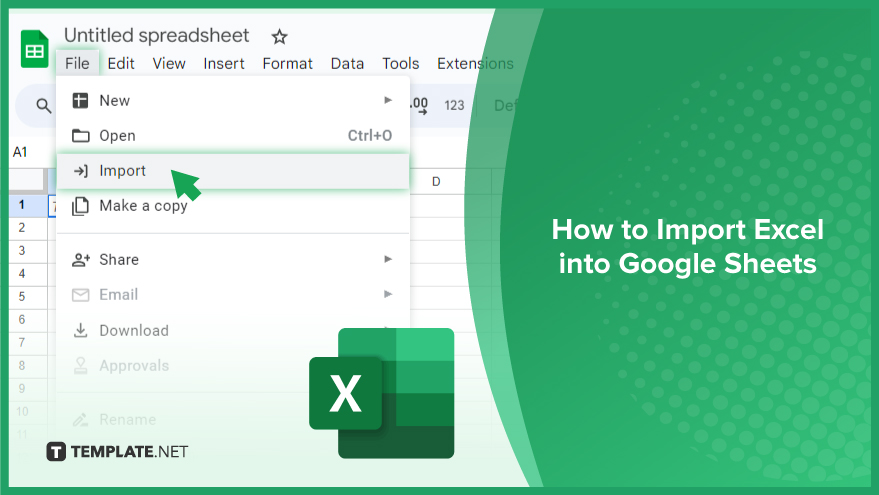The height and width of the screenshot is (495, 879).
Task: Select Import in the File menu
Action: [x=233, y=171]
